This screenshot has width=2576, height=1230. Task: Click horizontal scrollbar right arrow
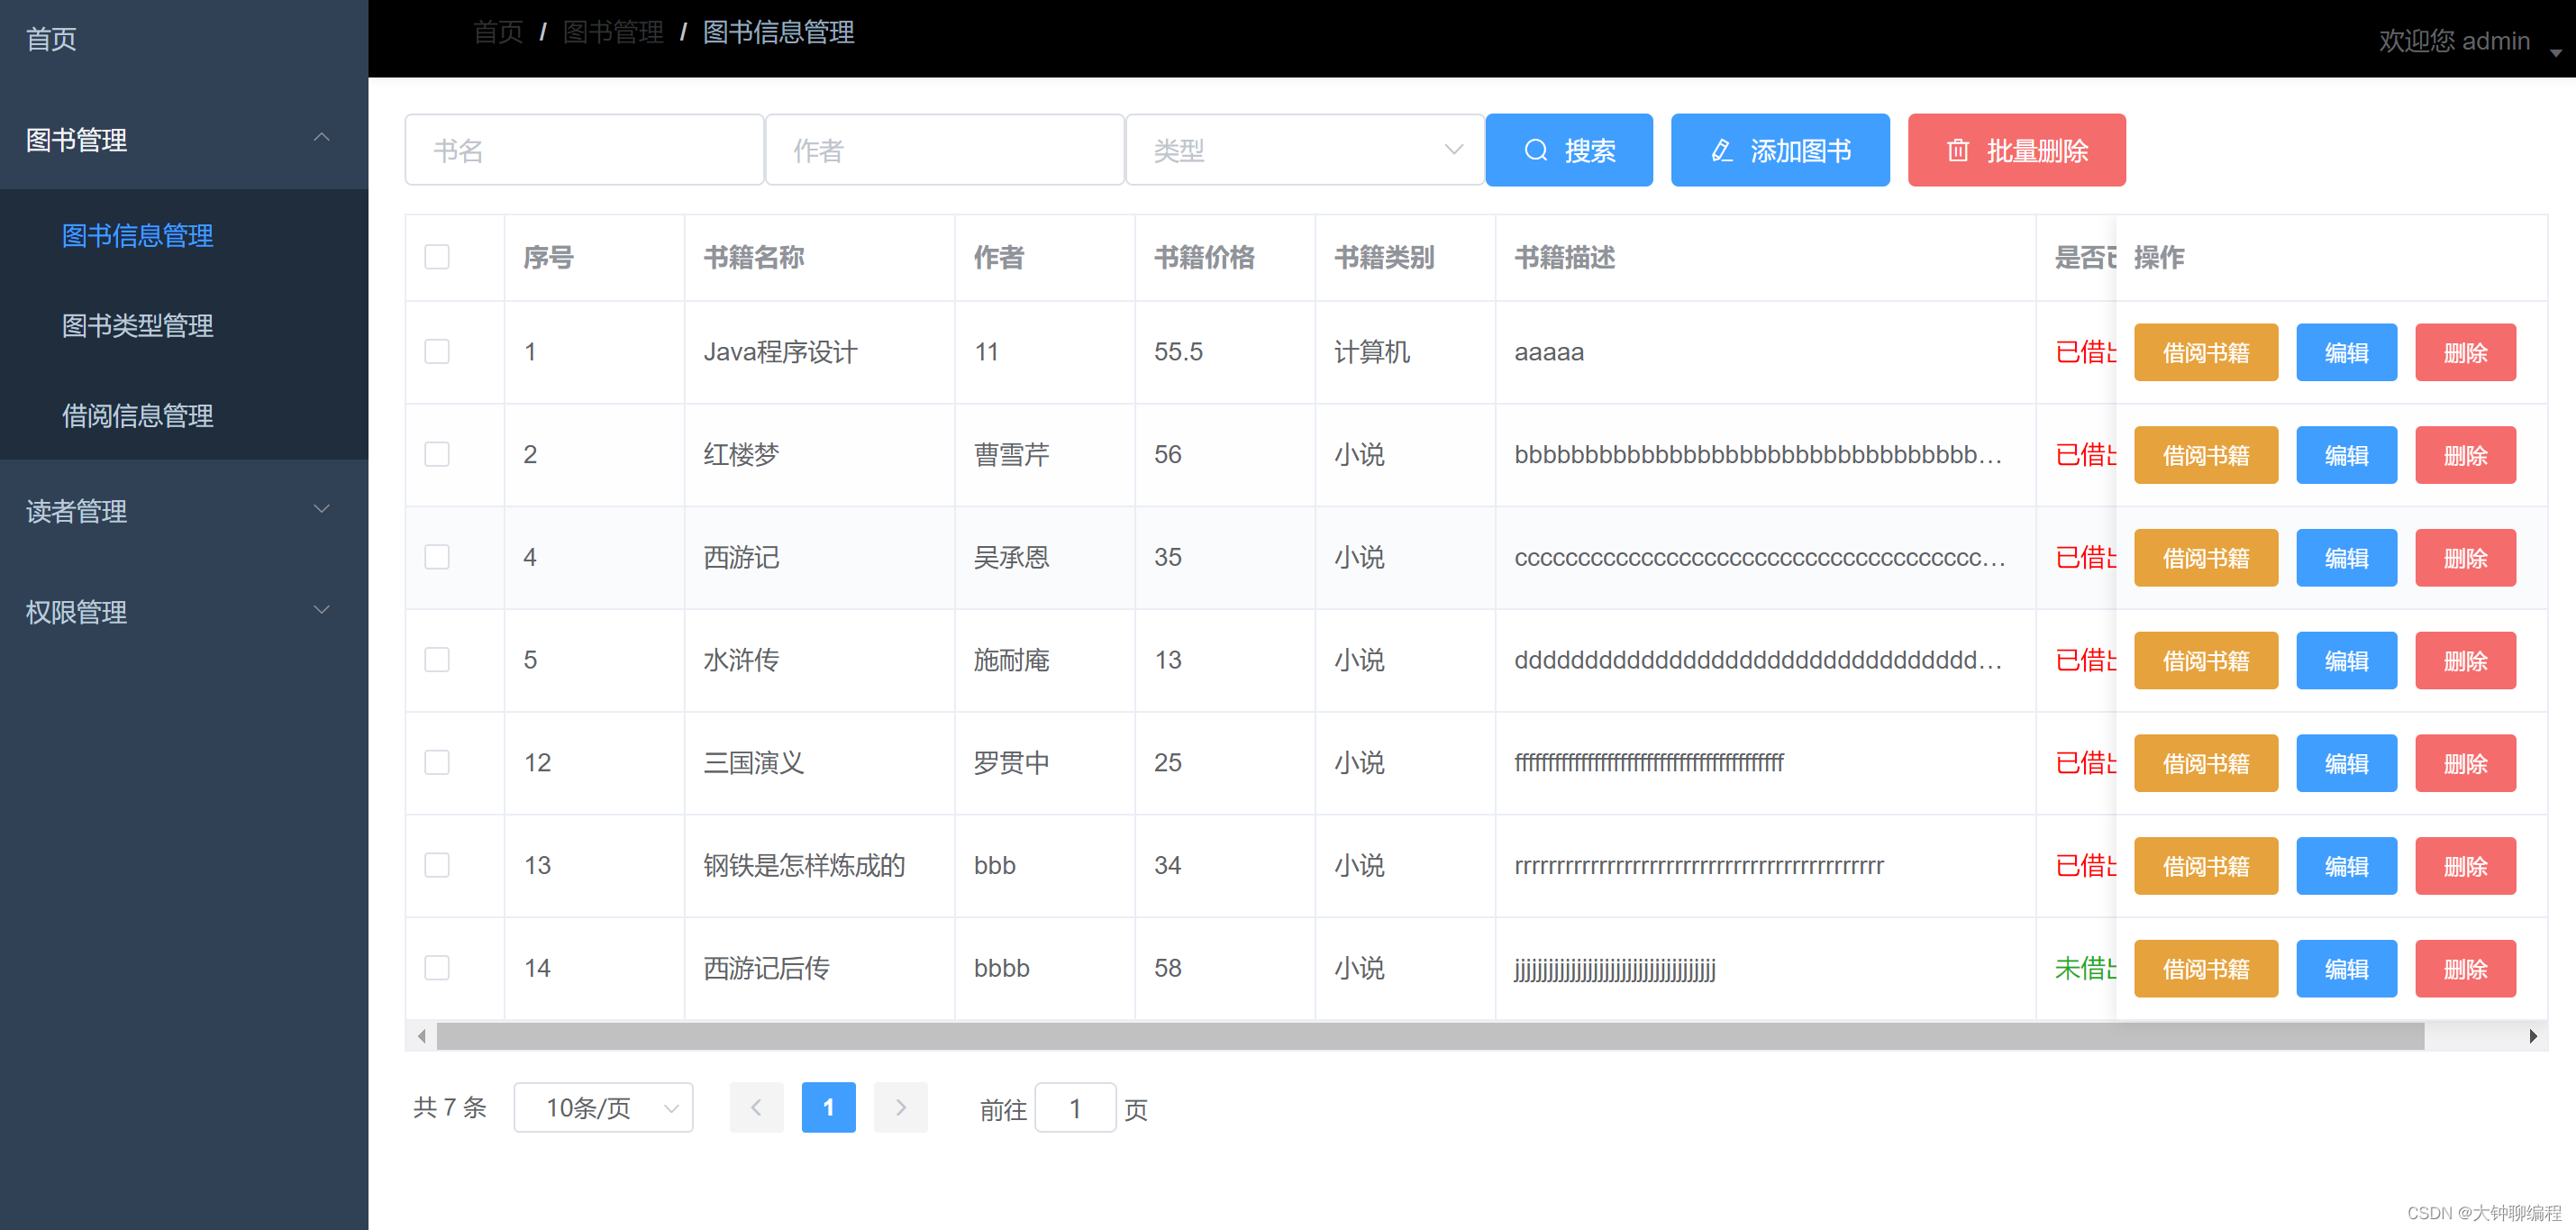point(2532,1036)
